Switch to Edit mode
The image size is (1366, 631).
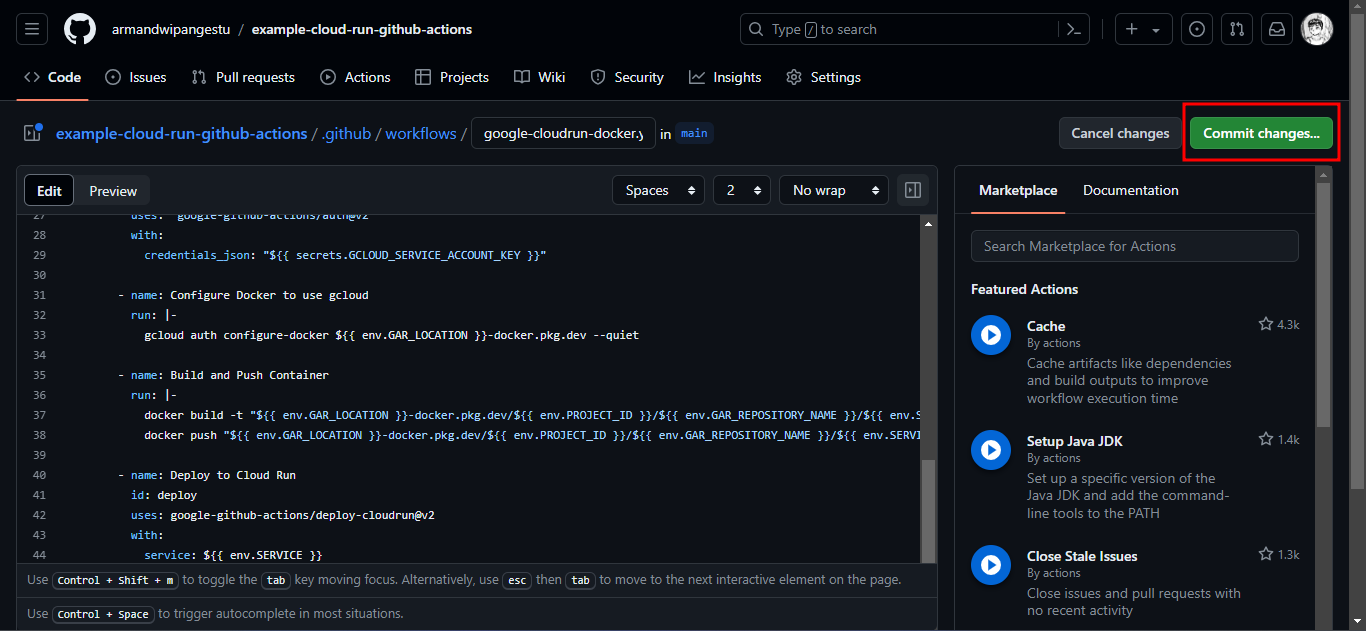49,191
